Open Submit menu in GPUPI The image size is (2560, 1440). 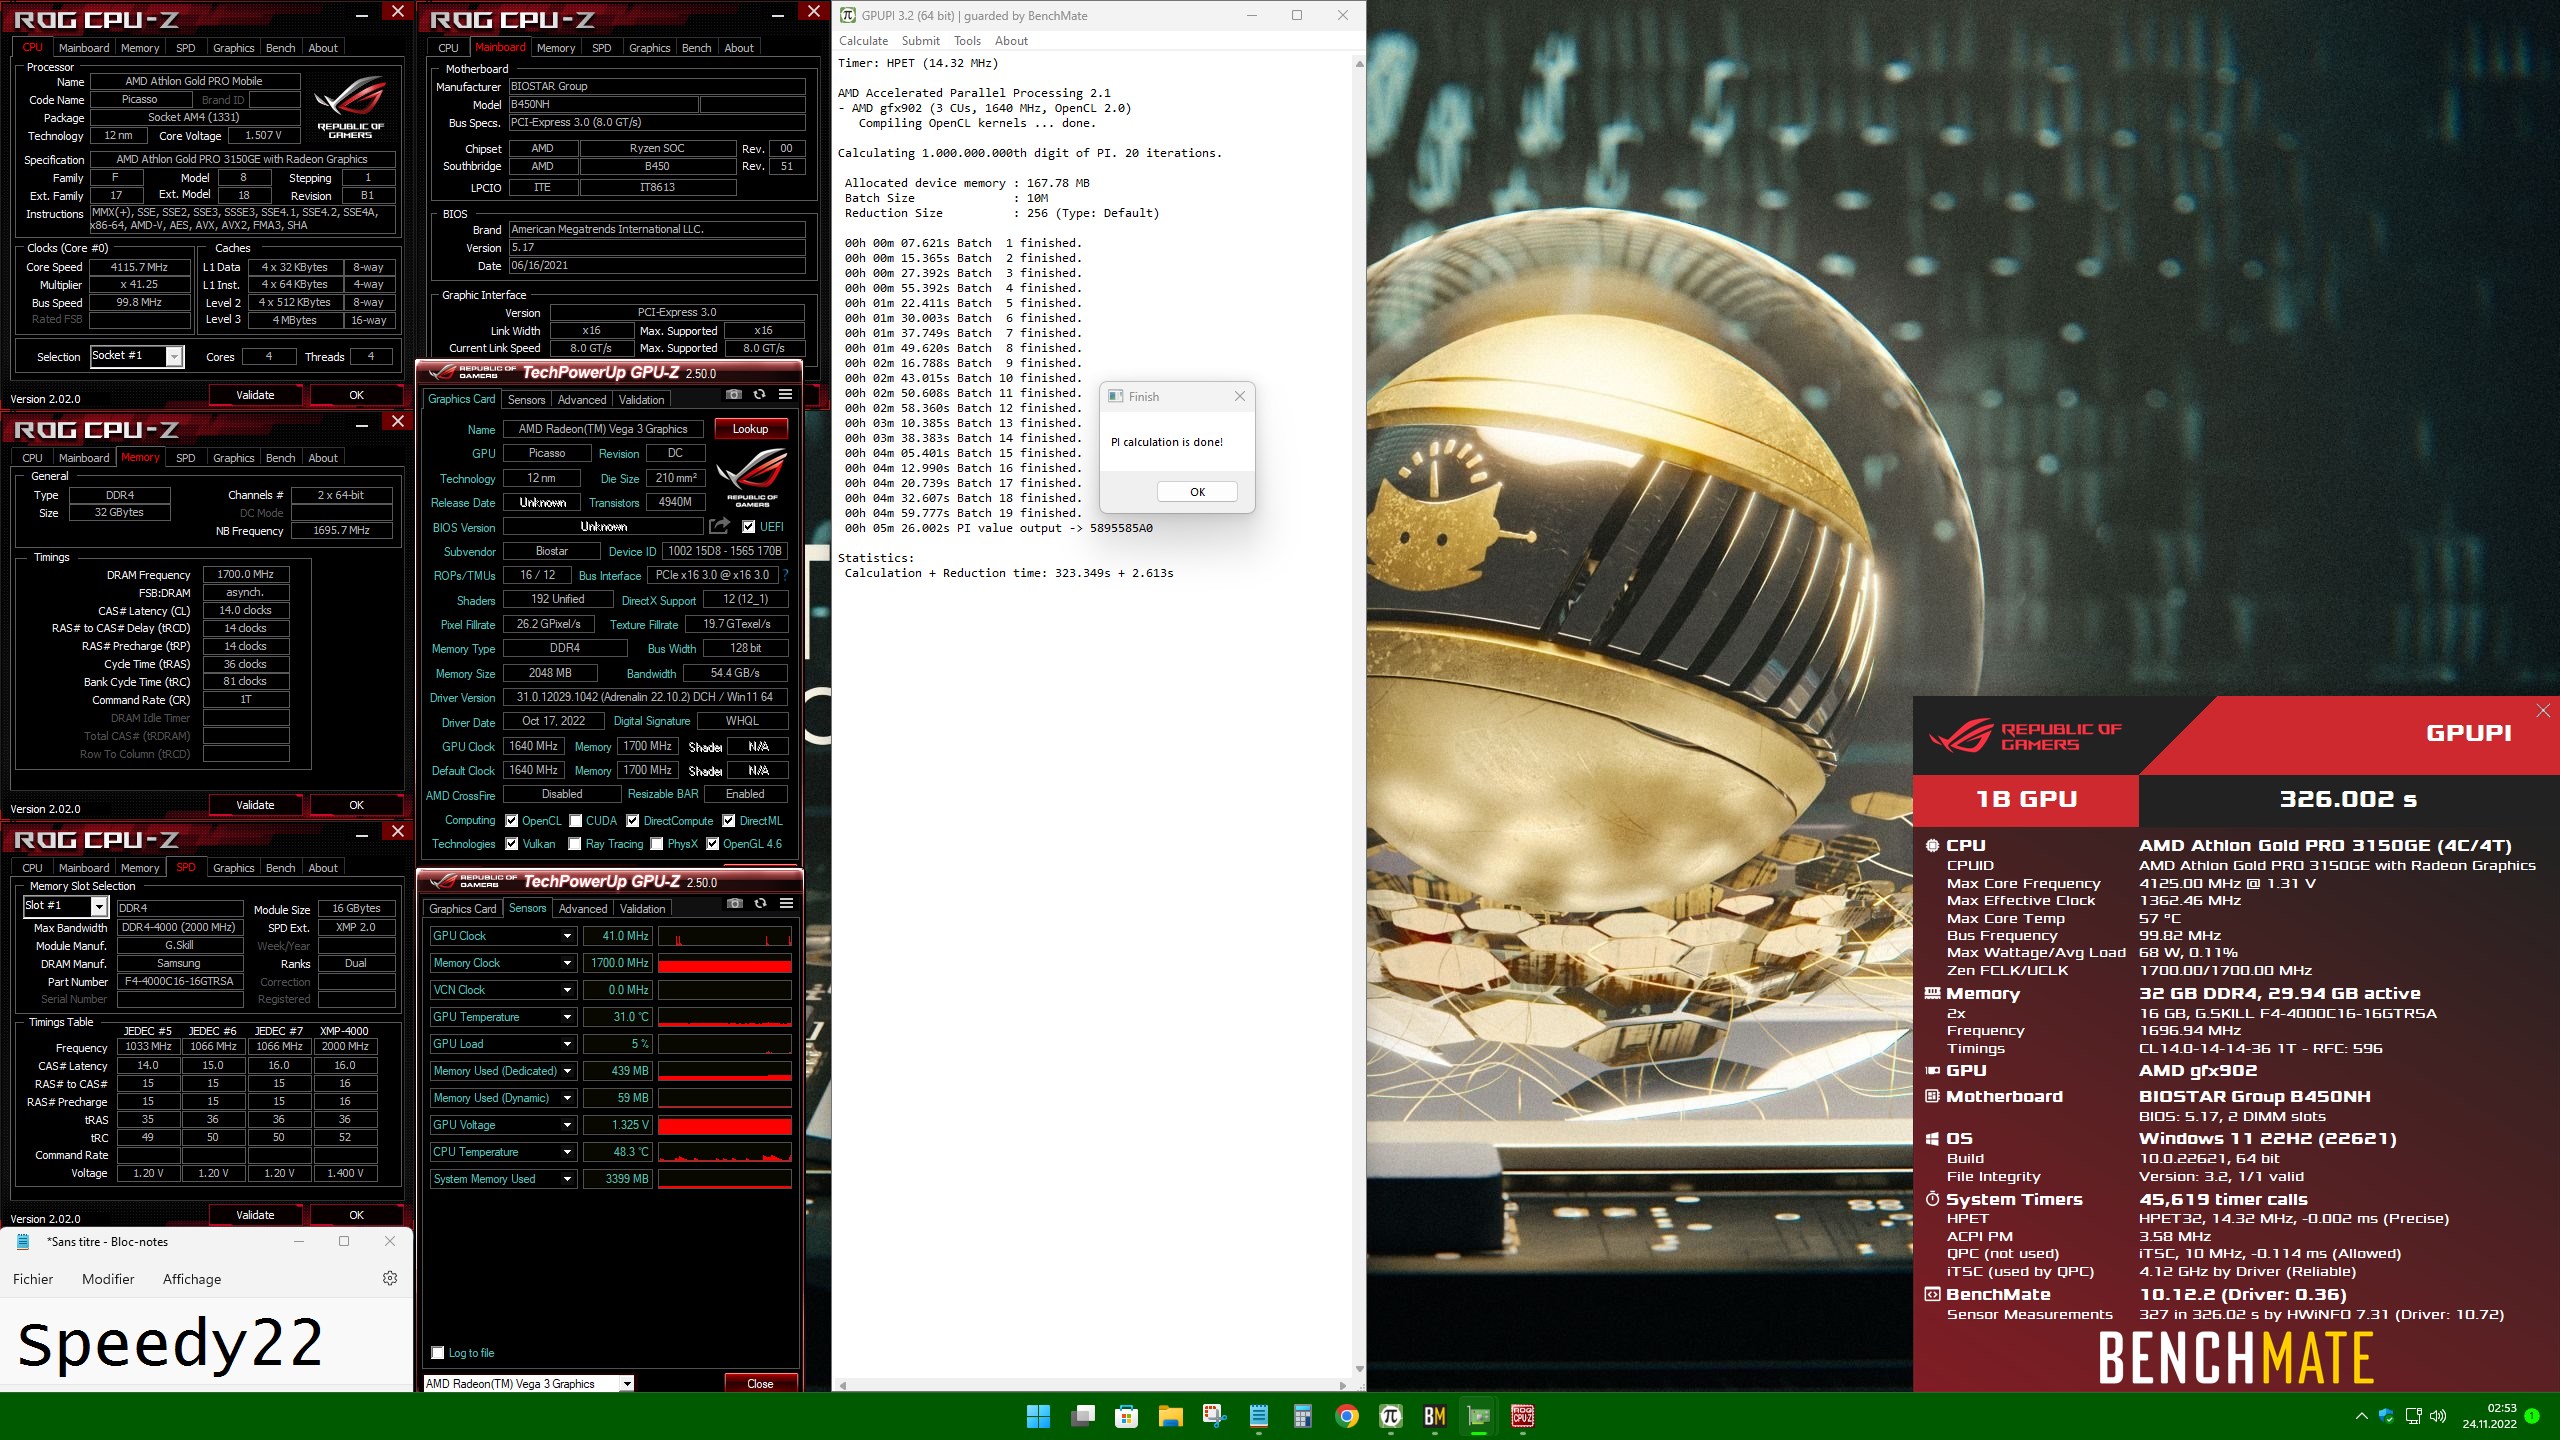(x=920, y=41)
